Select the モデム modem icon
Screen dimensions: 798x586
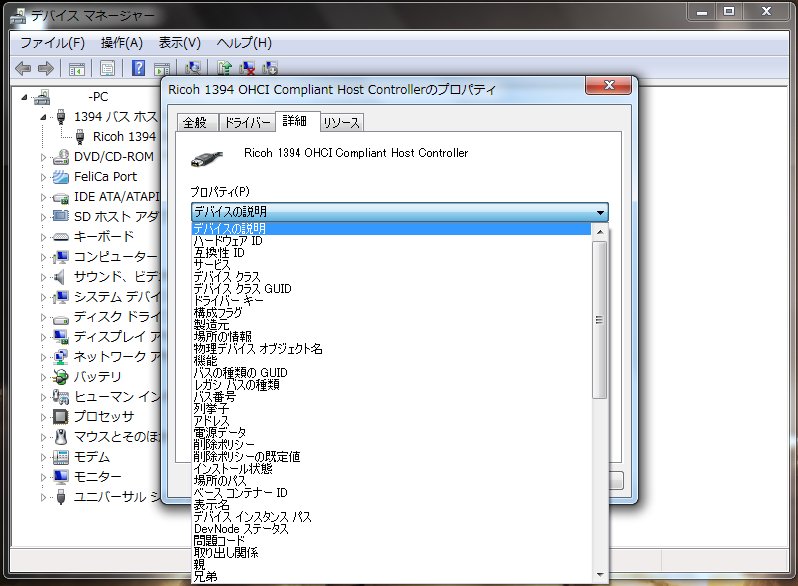[x=61, y=457]
